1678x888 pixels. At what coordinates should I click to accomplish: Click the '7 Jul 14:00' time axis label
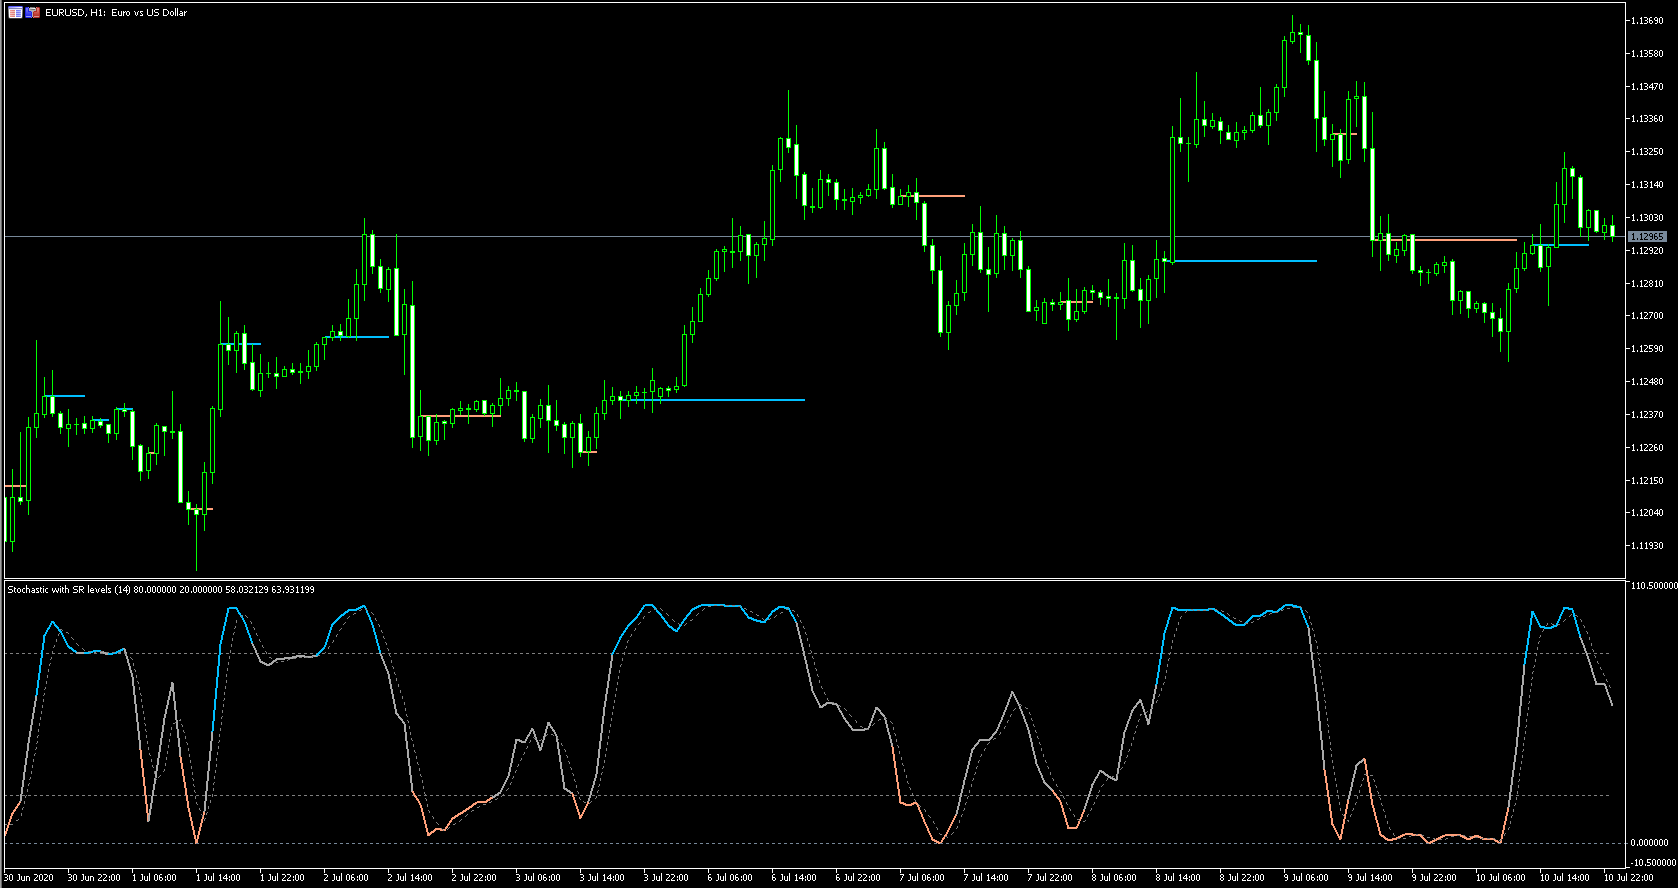[x=986, y=878]
